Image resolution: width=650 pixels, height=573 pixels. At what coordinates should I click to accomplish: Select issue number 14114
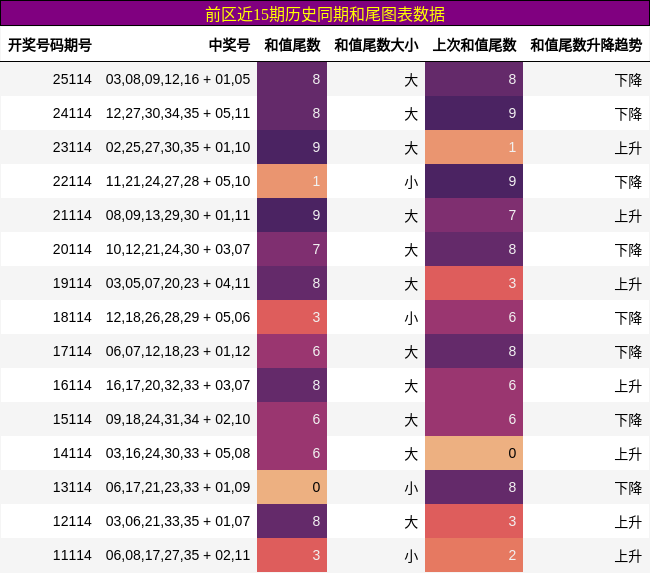pyautogui.click(x=72, y=453)
